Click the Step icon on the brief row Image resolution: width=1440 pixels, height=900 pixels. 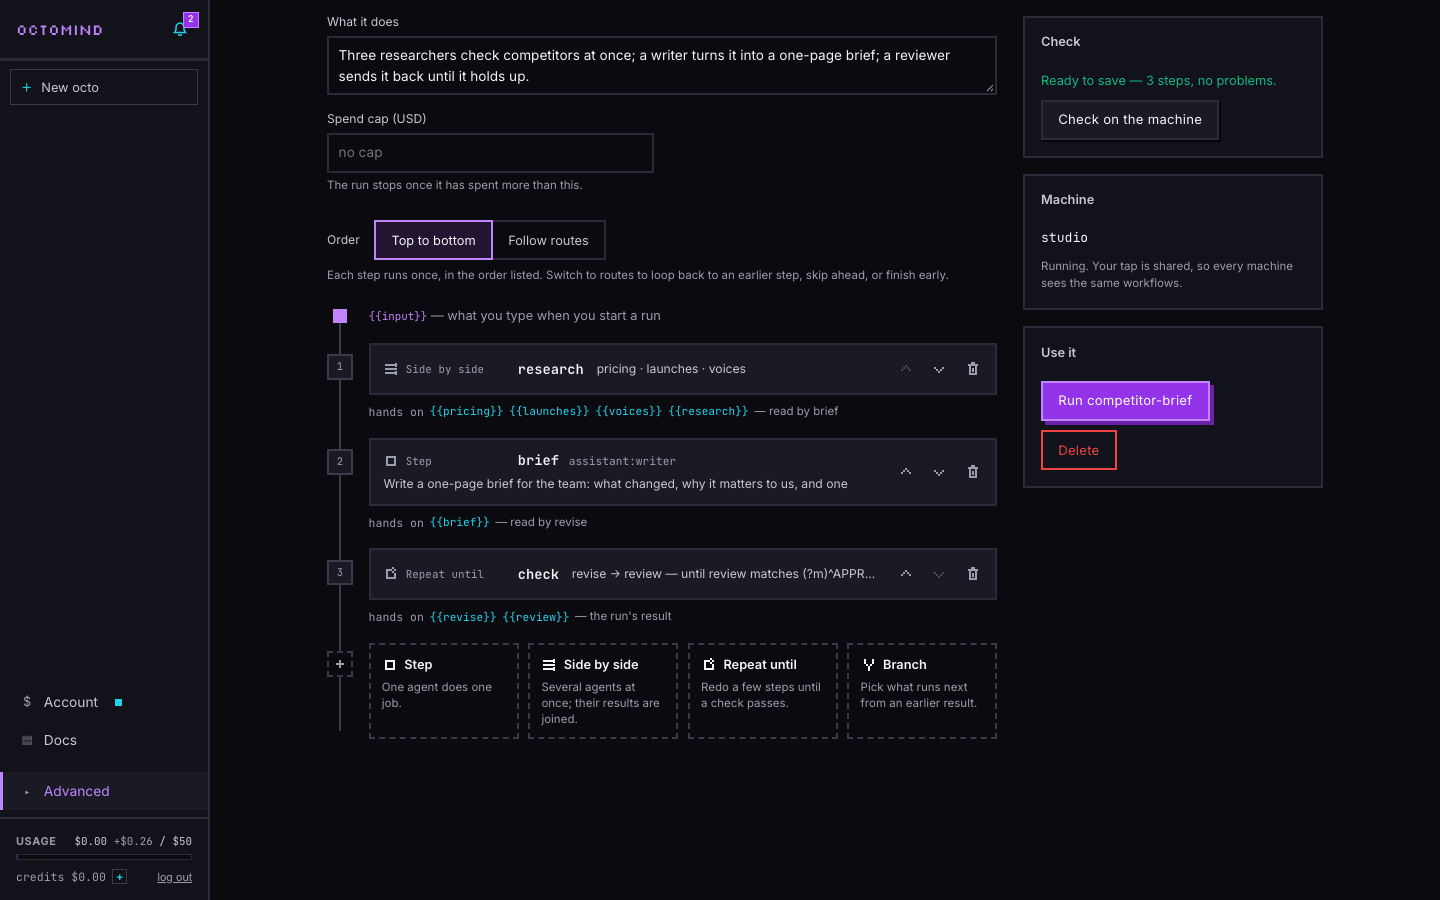tap(391, 461)
